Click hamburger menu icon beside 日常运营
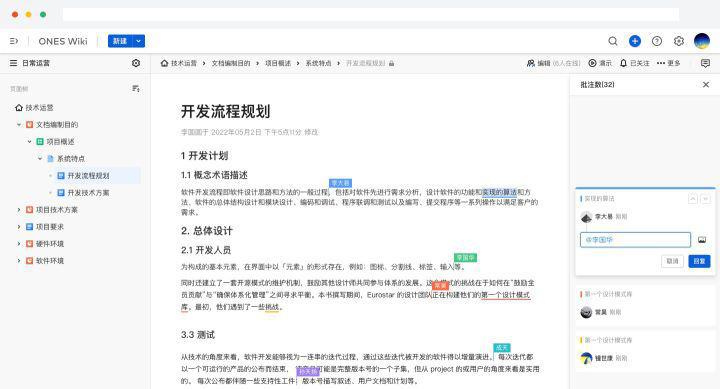The image size is (720, 389). (x=13, y=63)
